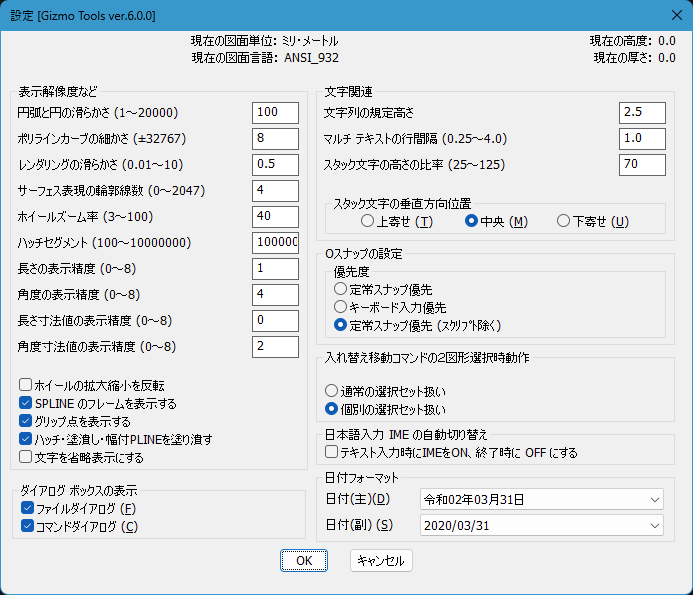
Task: Select 上寄せ (T) radio button
Action: [x=368, y=221]
